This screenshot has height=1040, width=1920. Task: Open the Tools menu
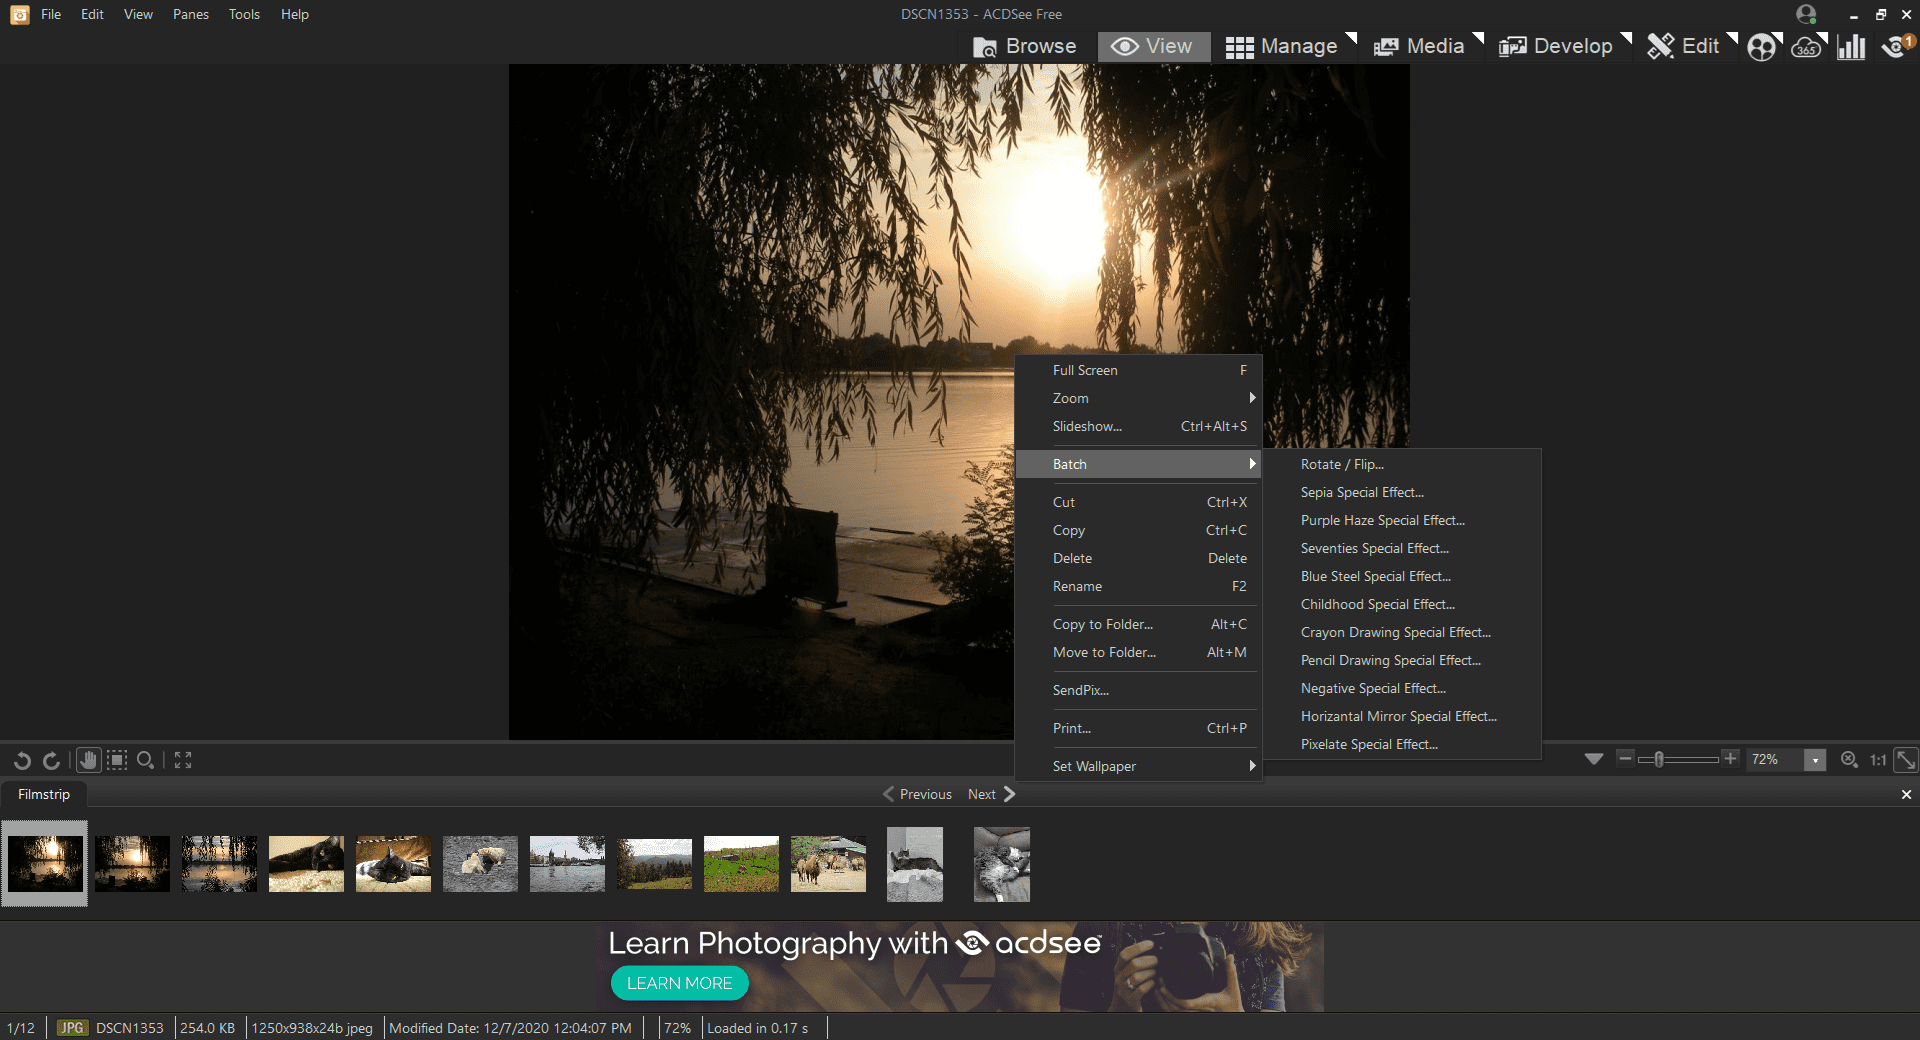click(x=244, y=14)
